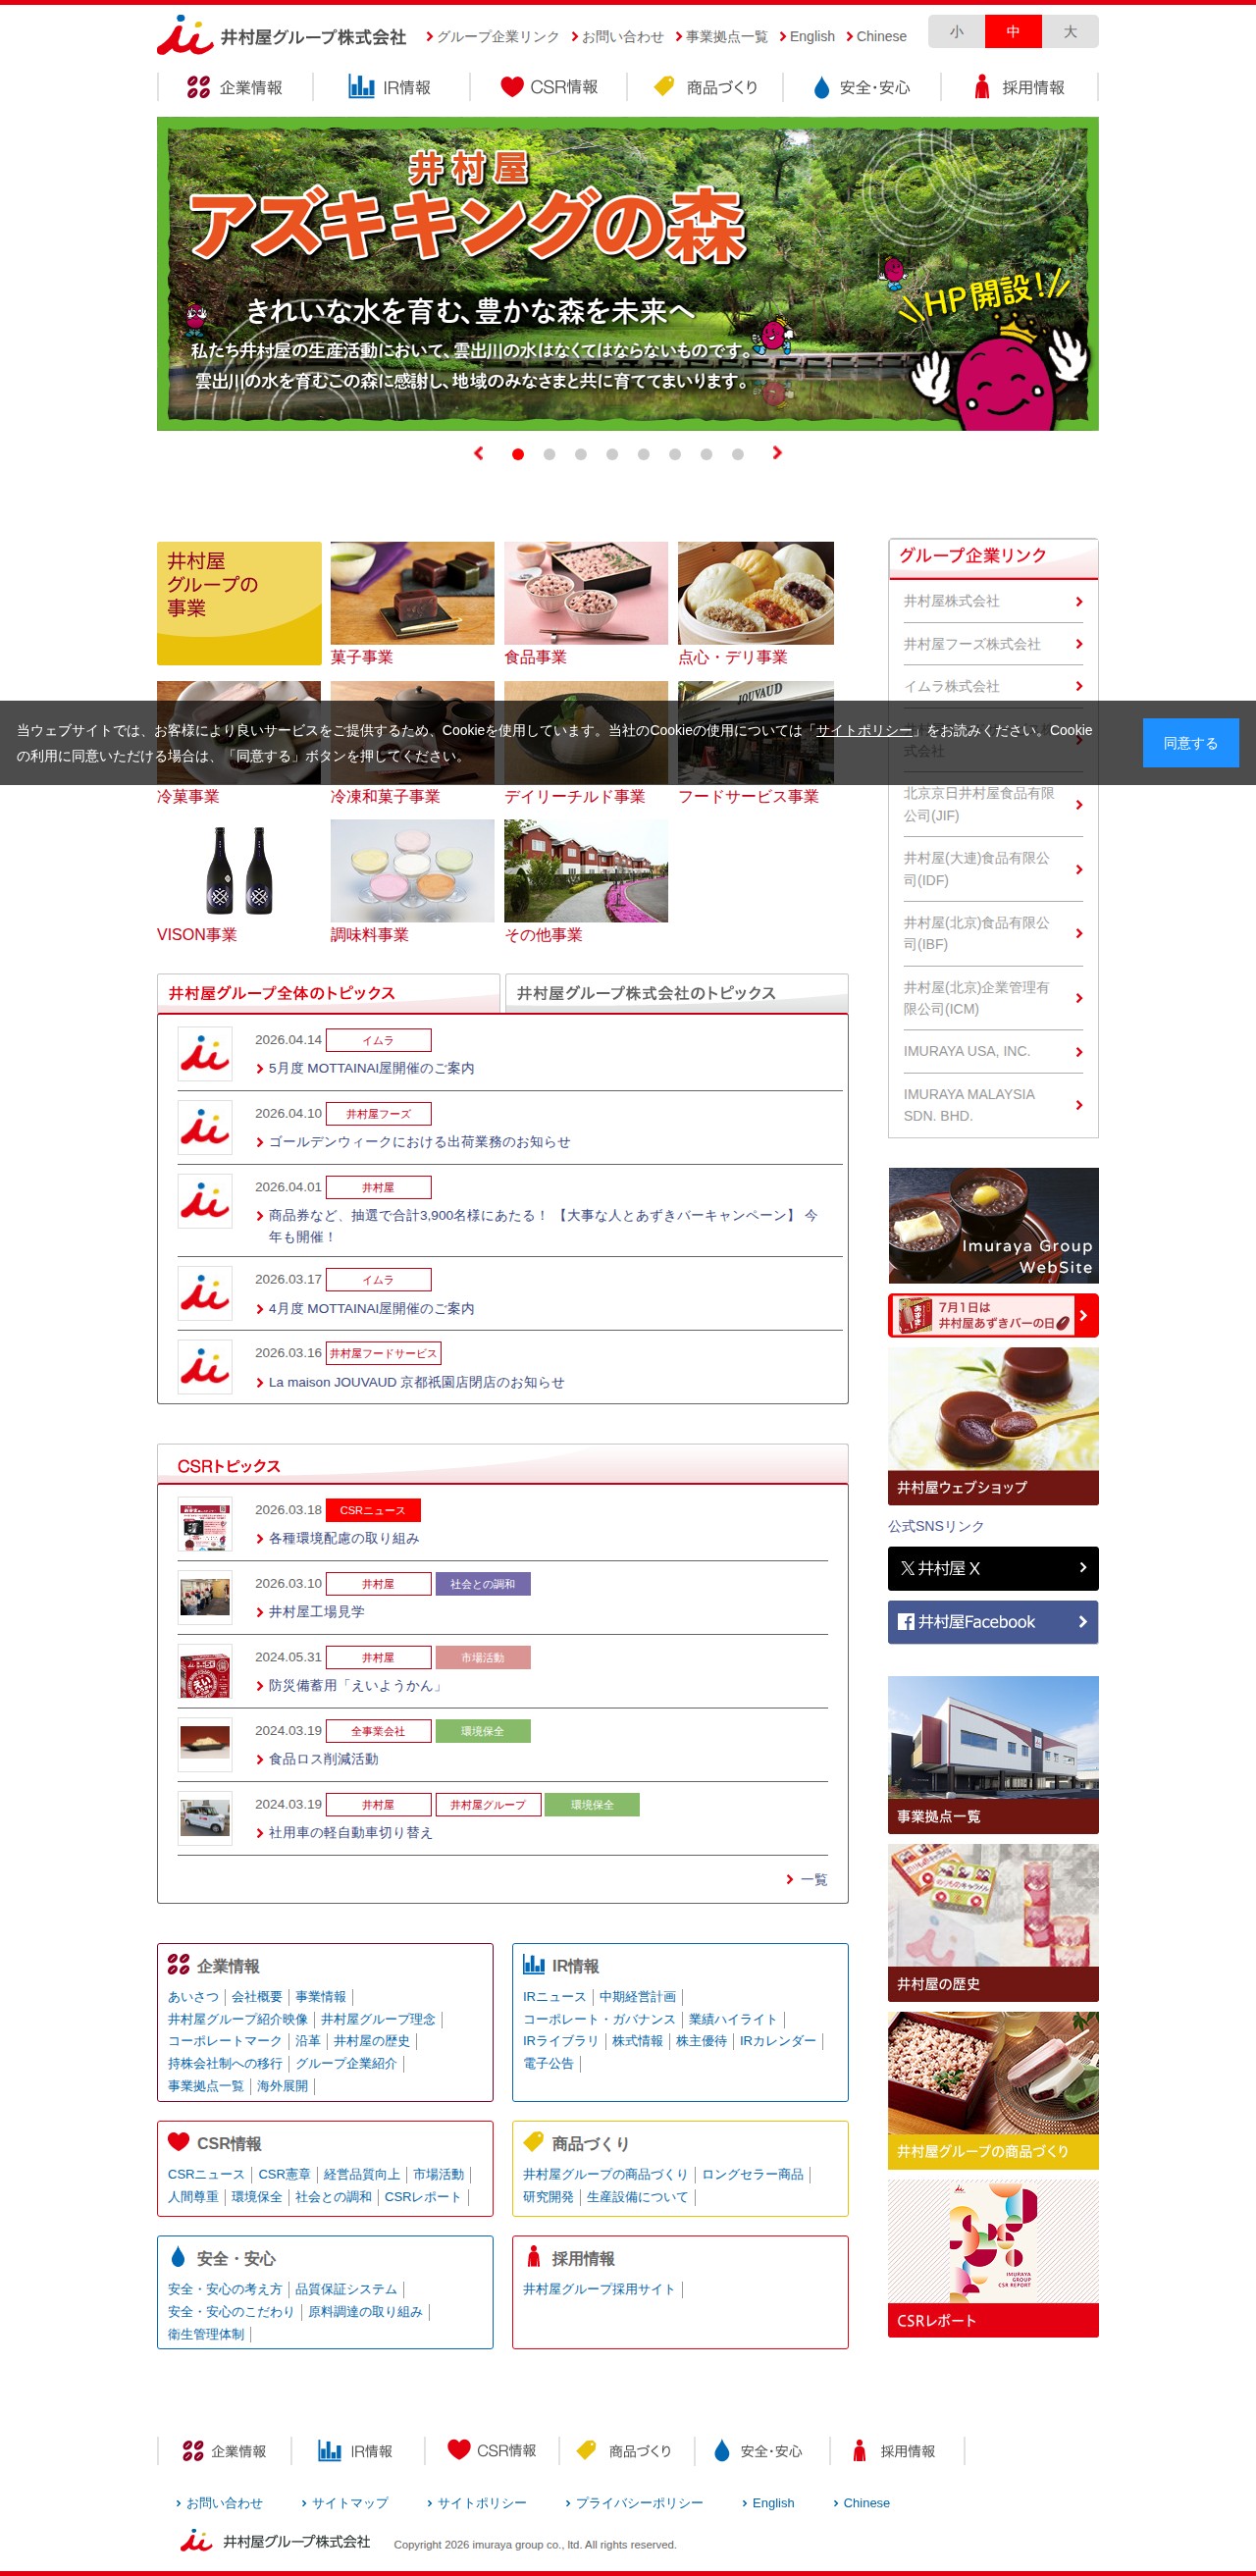The height and width of the screenshot is (2576, 1256).
Task: Click the 社会との調和 purple category tag
Action: click(483, 1584)
